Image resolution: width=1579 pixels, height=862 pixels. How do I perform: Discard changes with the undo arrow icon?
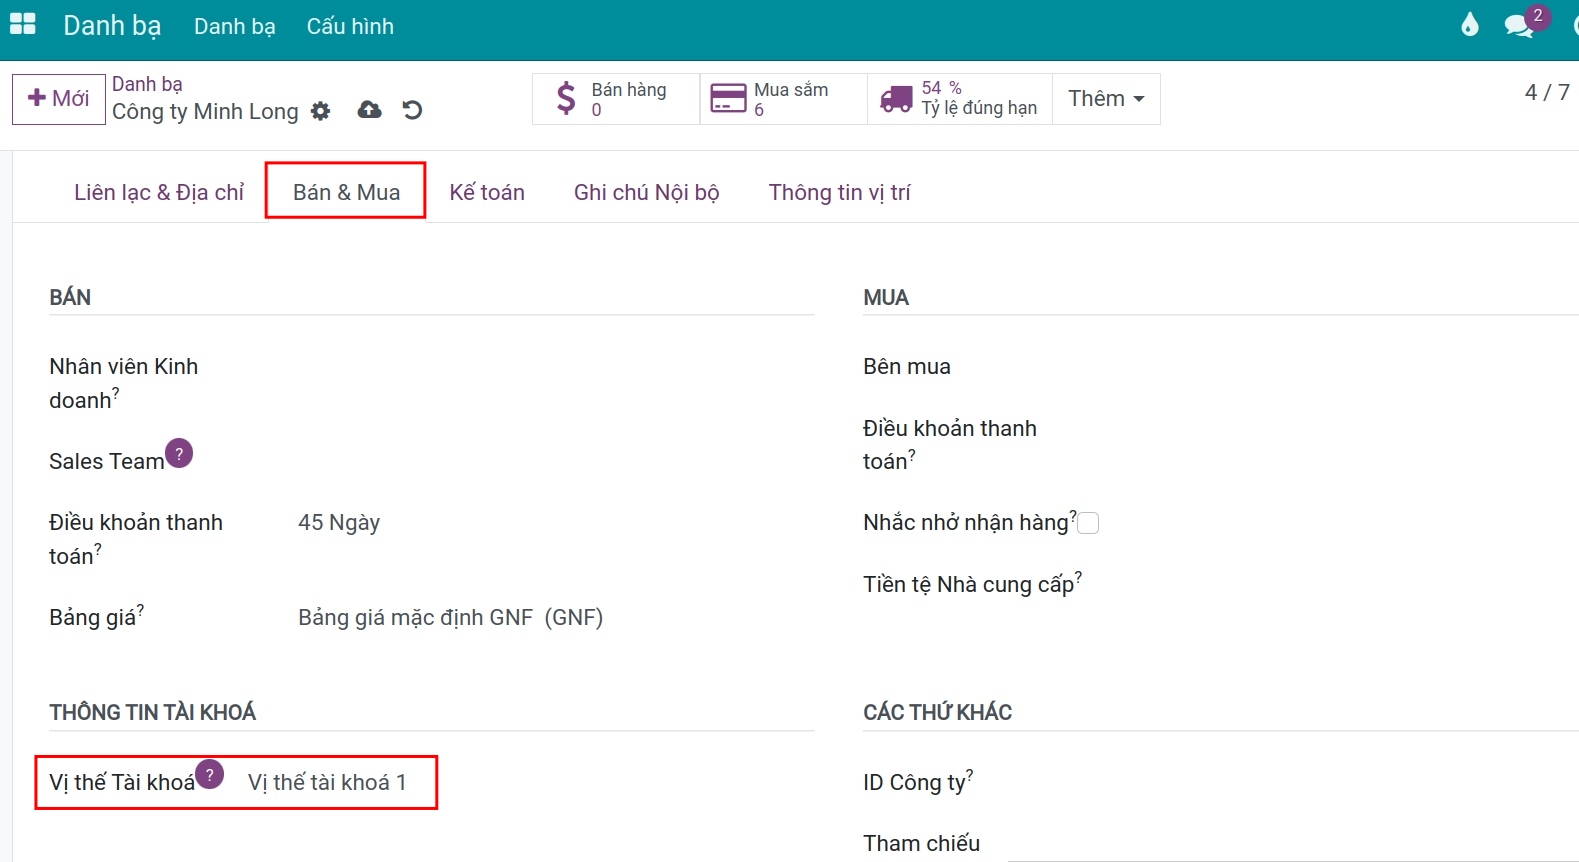412,110
